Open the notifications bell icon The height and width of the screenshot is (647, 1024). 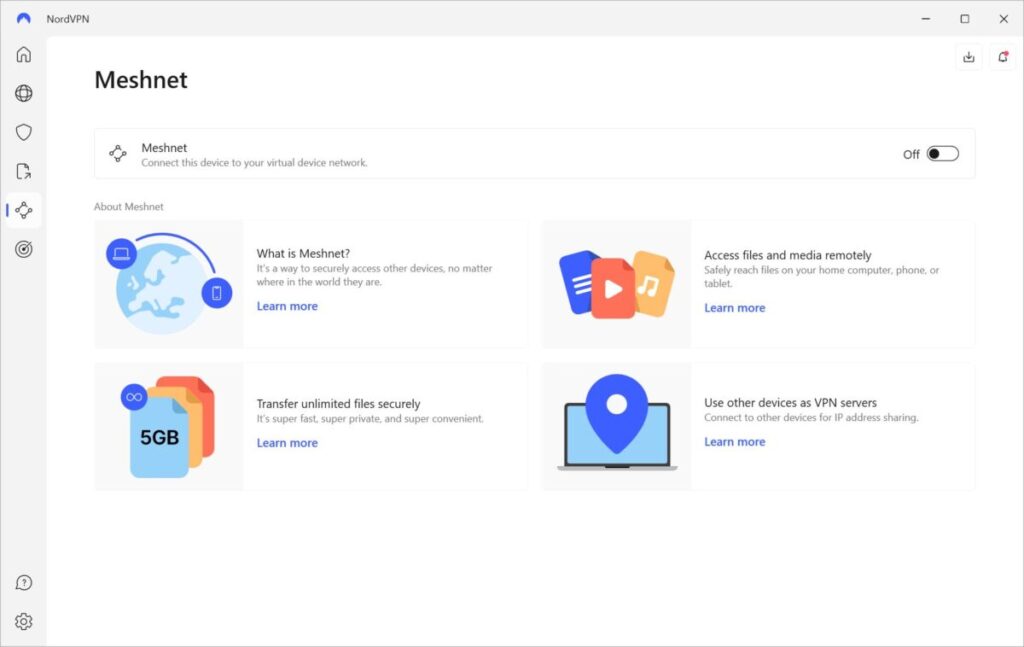[x=1003, y=57]
